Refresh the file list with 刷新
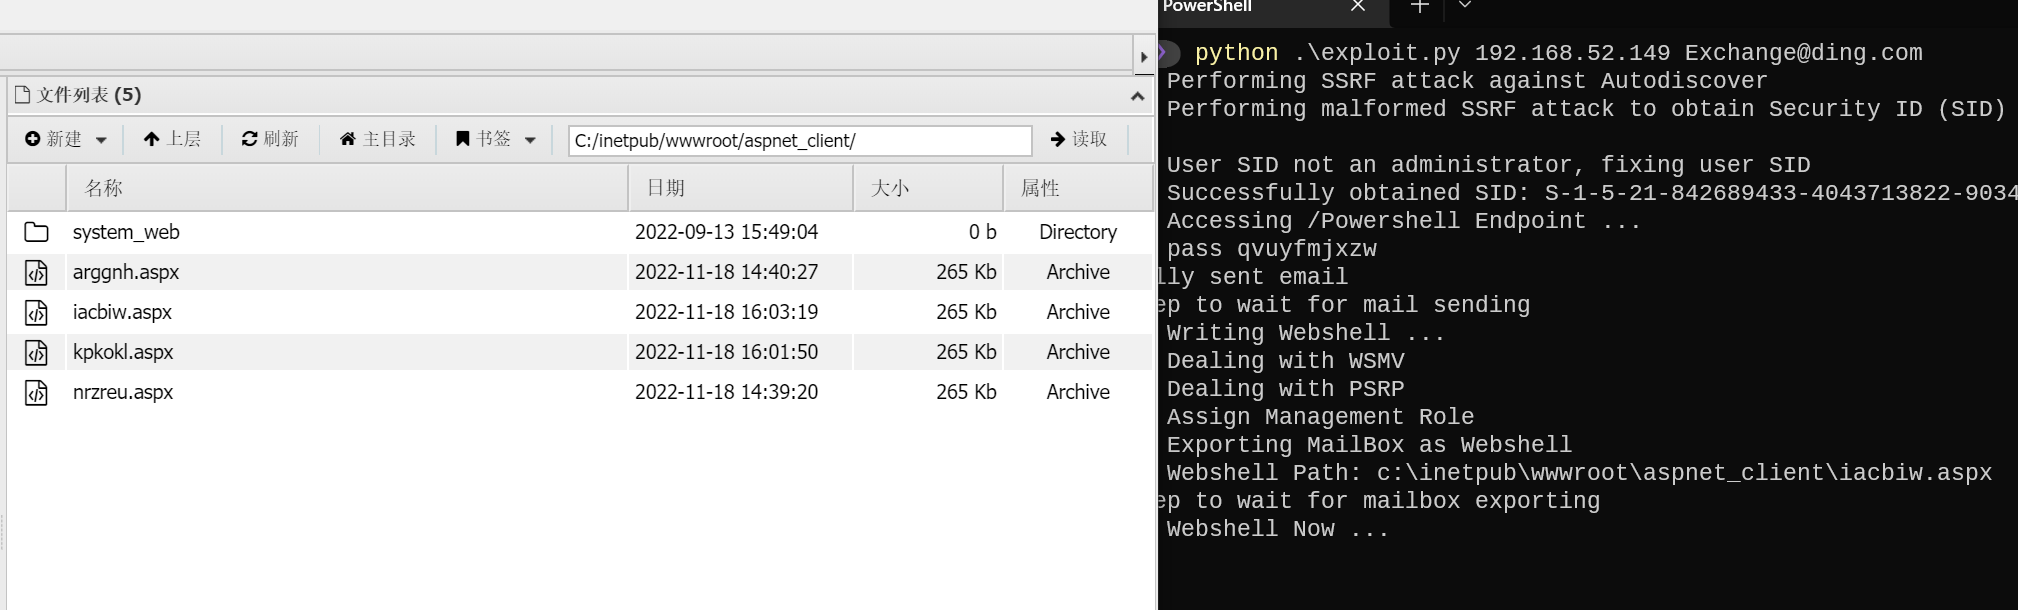 tap(270, 139)
